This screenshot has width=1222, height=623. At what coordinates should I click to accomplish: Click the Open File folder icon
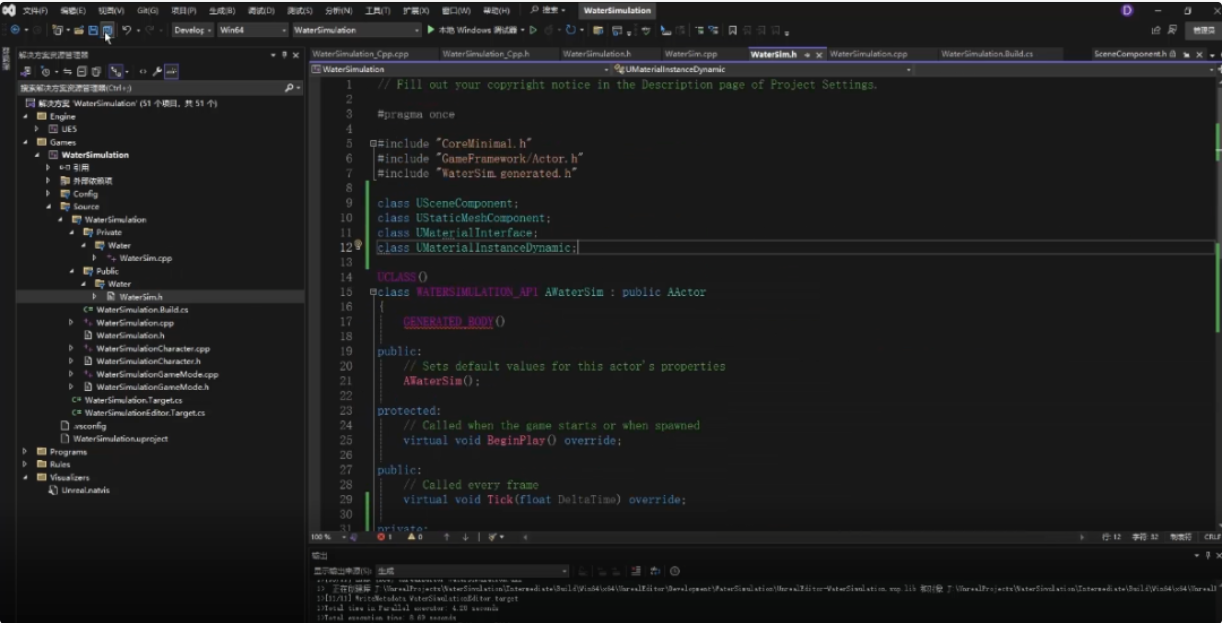[78, 31]
